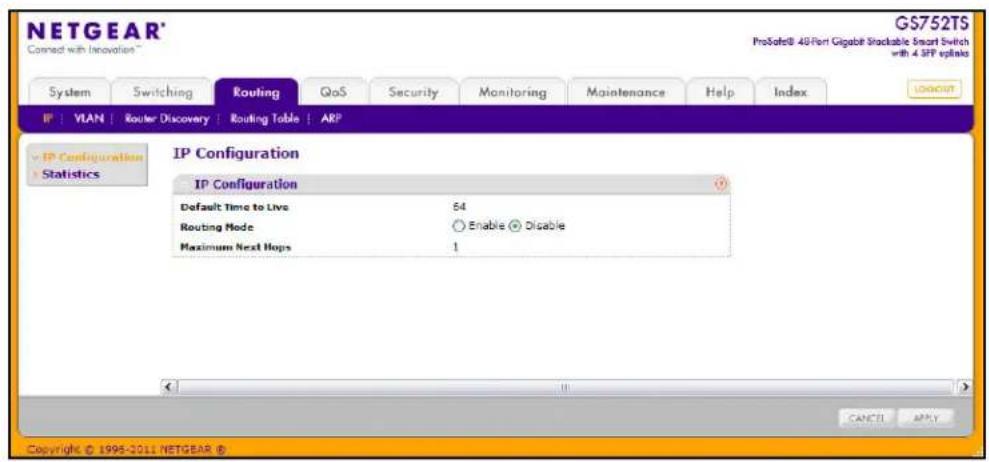Open the Routing Table submenu
989x462 pixels.
point(264,118)
